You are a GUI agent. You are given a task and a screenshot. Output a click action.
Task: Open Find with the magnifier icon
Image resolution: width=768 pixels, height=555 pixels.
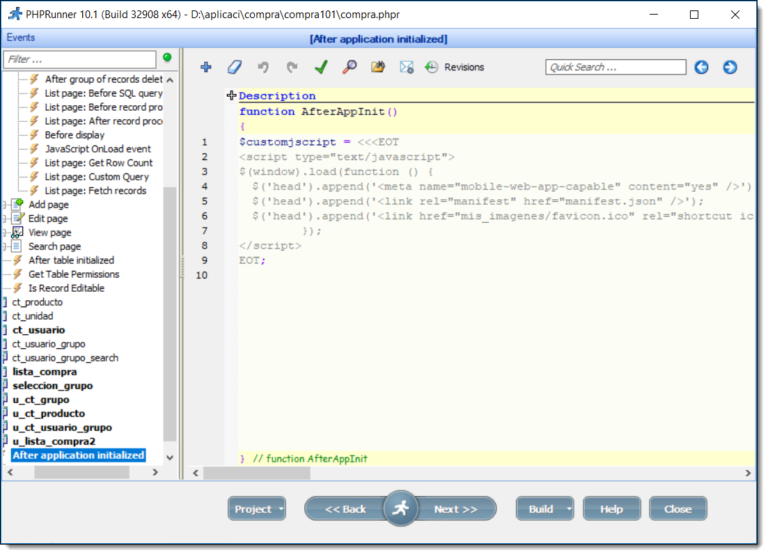point(349,67)
